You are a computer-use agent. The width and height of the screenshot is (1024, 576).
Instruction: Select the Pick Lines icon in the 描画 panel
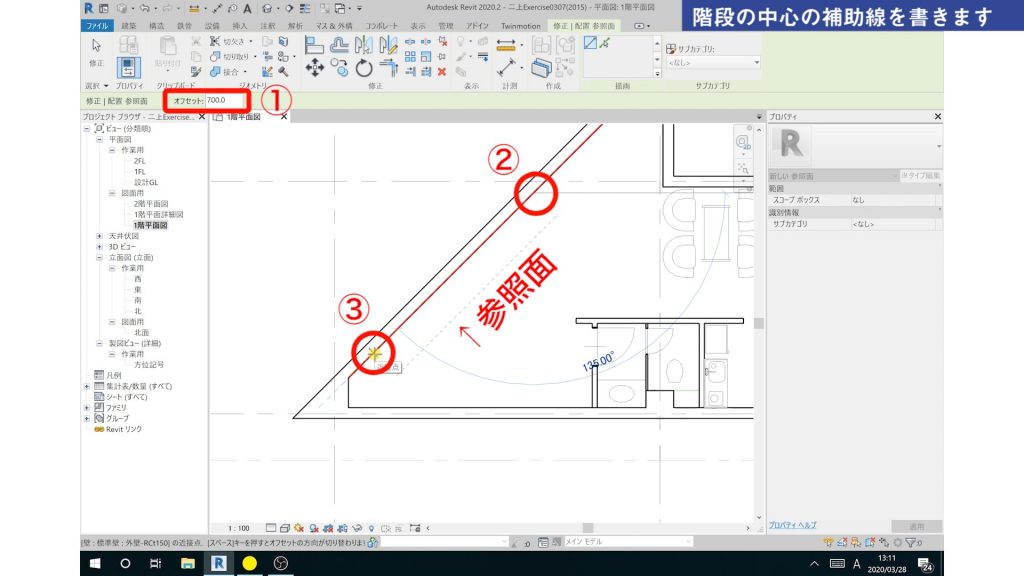click(x=605, y=43)
